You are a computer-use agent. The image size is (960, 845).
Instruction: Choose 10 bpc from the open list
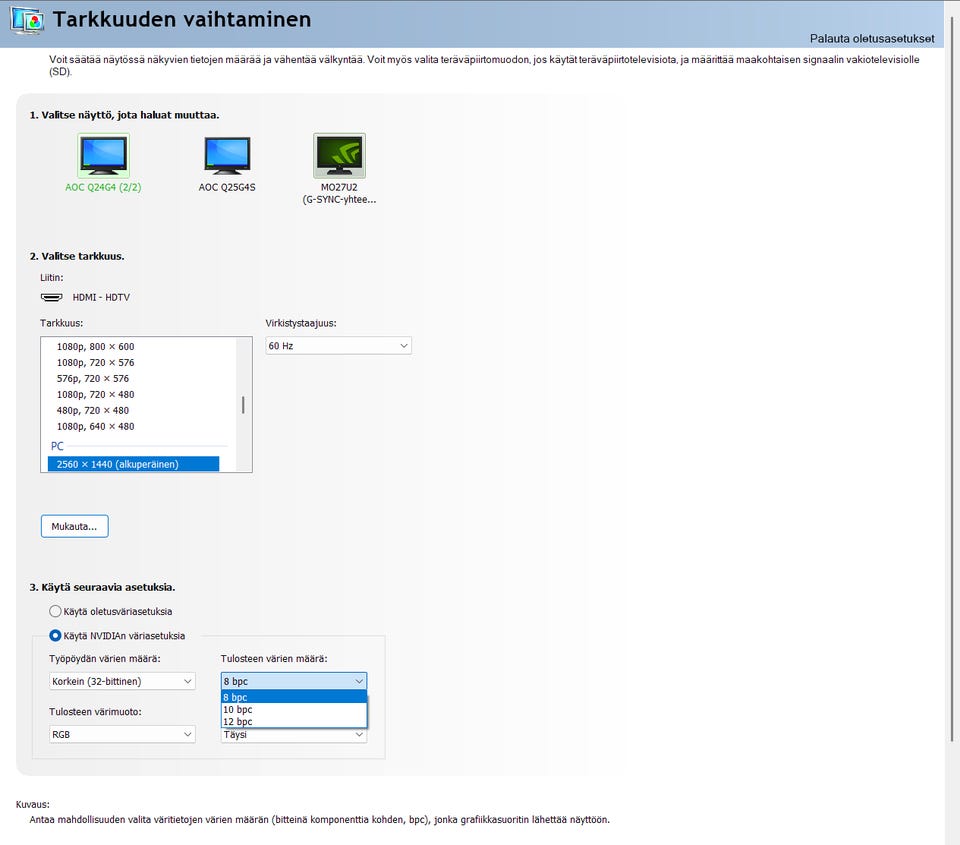[x=294, y=709]
